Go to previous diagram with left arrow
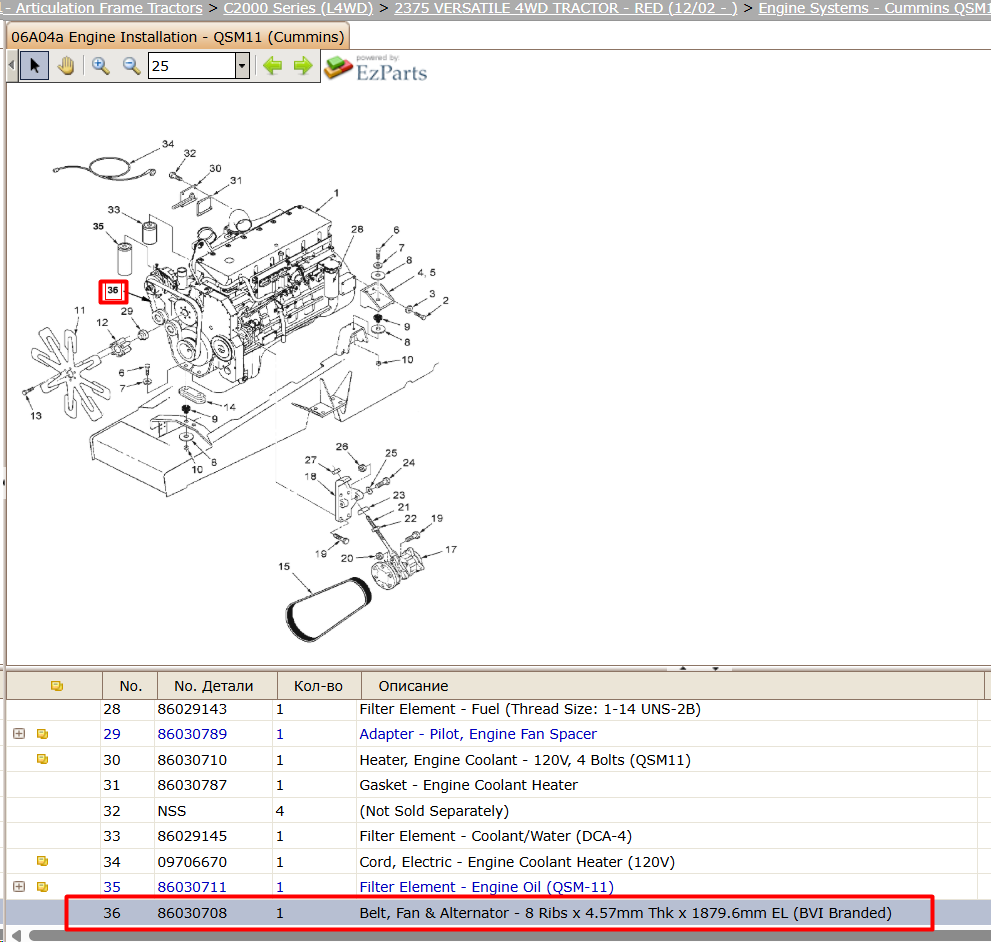 272,66
